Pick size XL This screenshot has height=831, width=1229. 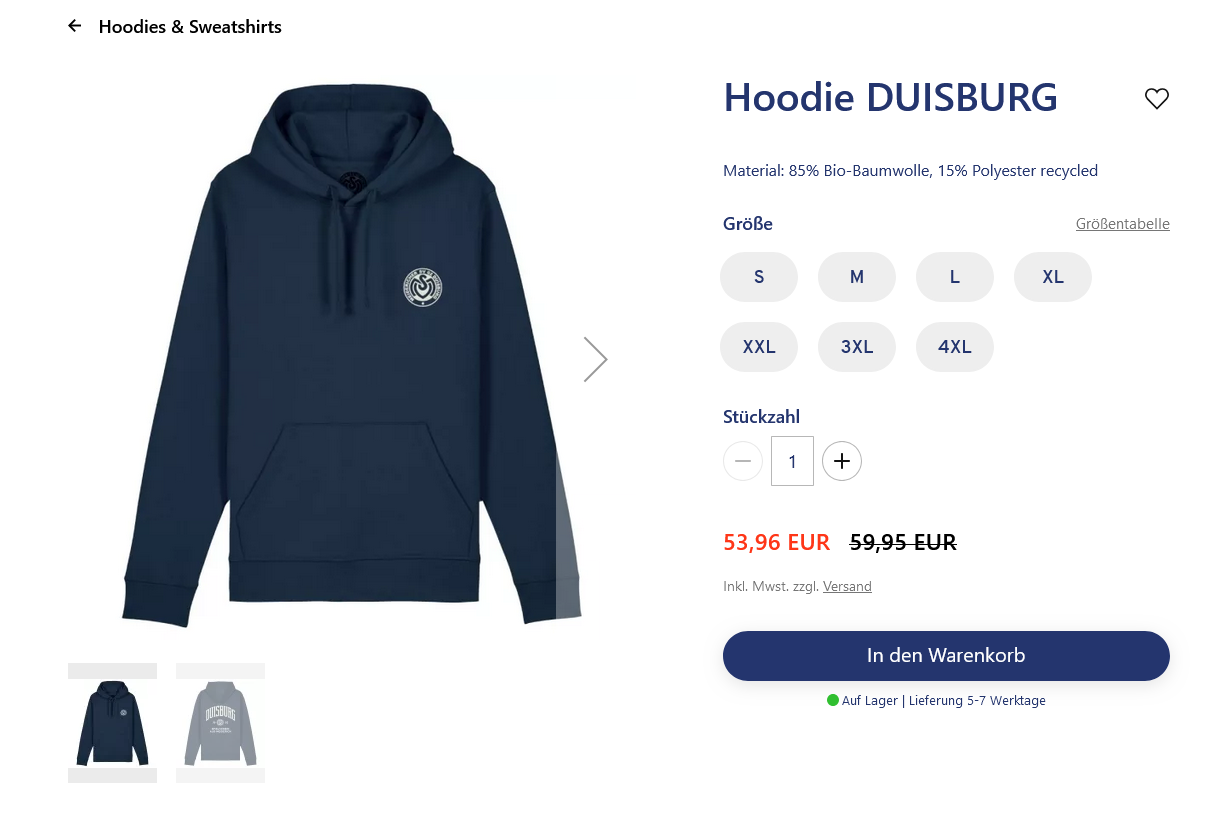pos(1053,277)
